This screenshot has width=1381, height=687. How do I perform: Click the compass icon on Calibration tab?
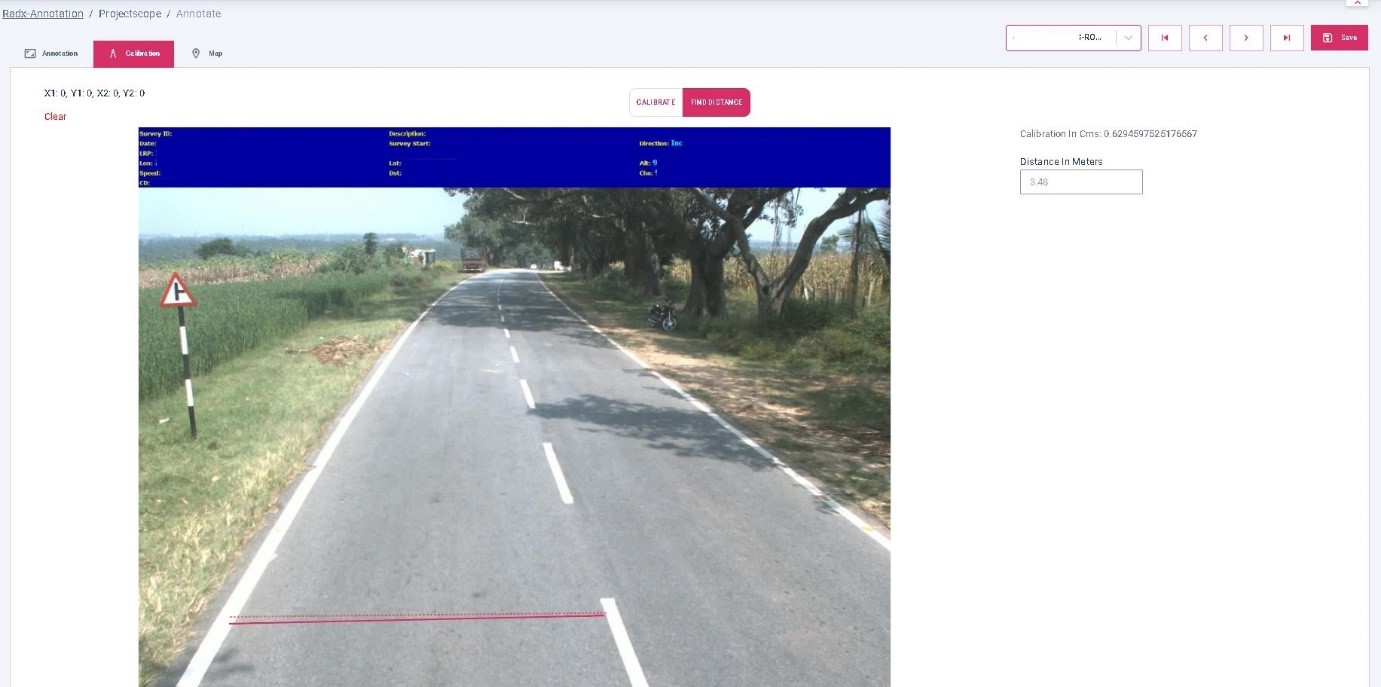tap(113, 53)
